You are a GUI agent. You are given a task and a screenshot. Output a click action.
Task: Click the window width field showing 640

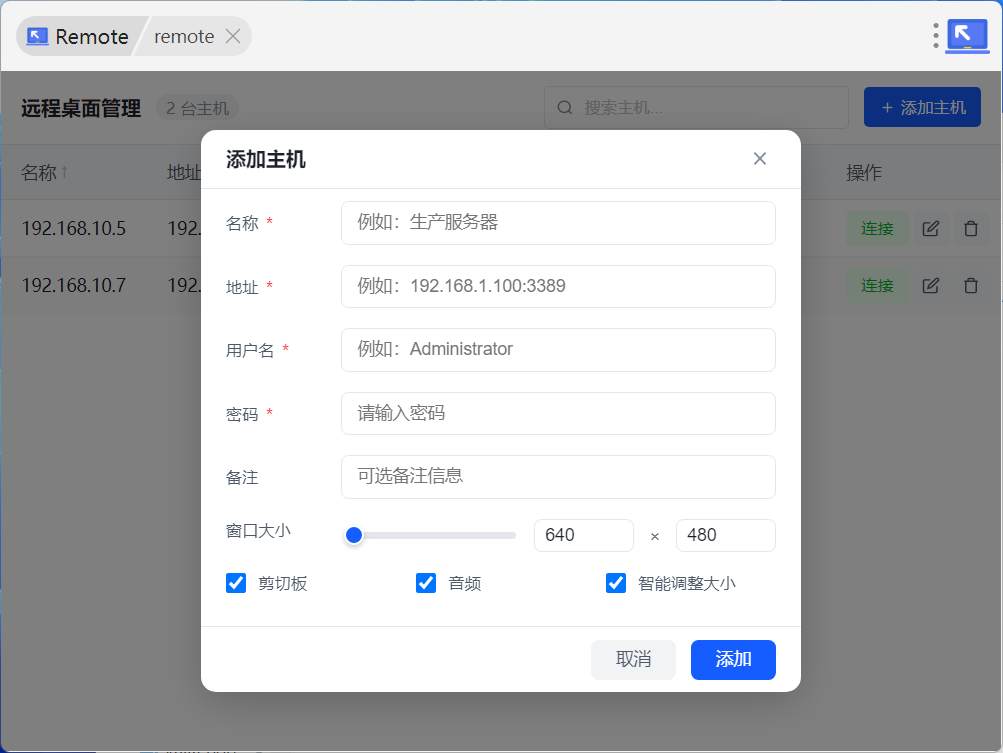[x=584, y=535]
